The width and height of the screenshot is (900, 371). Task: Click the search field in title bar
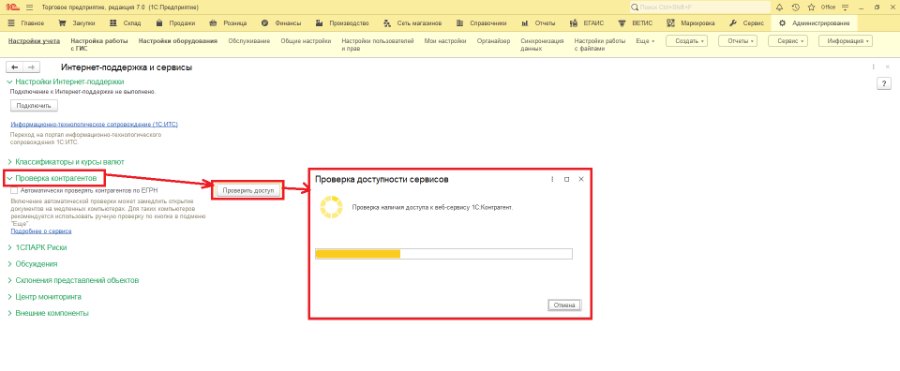click(x=700, y=7)
